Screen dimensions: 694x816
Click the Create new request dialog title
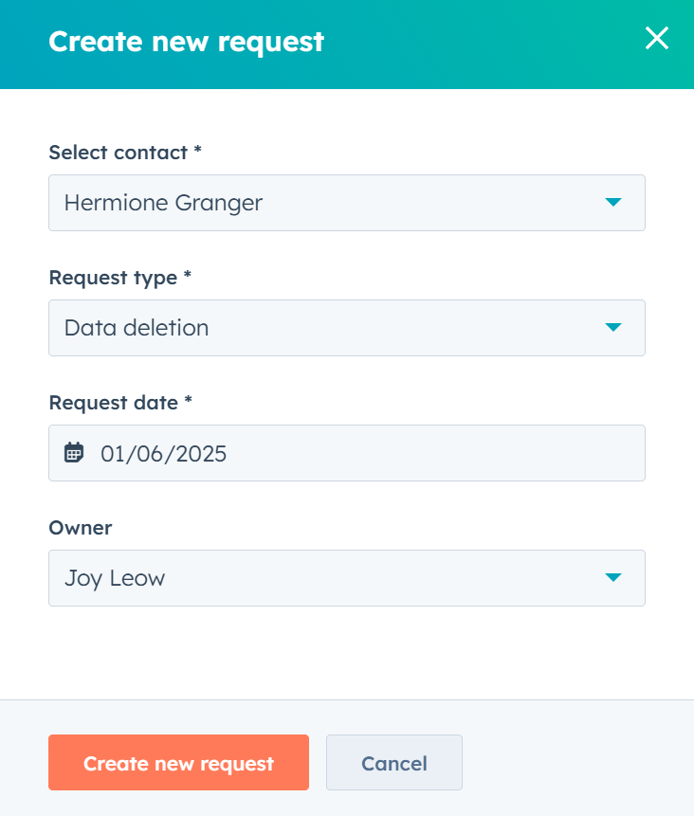tap(186, 41)
